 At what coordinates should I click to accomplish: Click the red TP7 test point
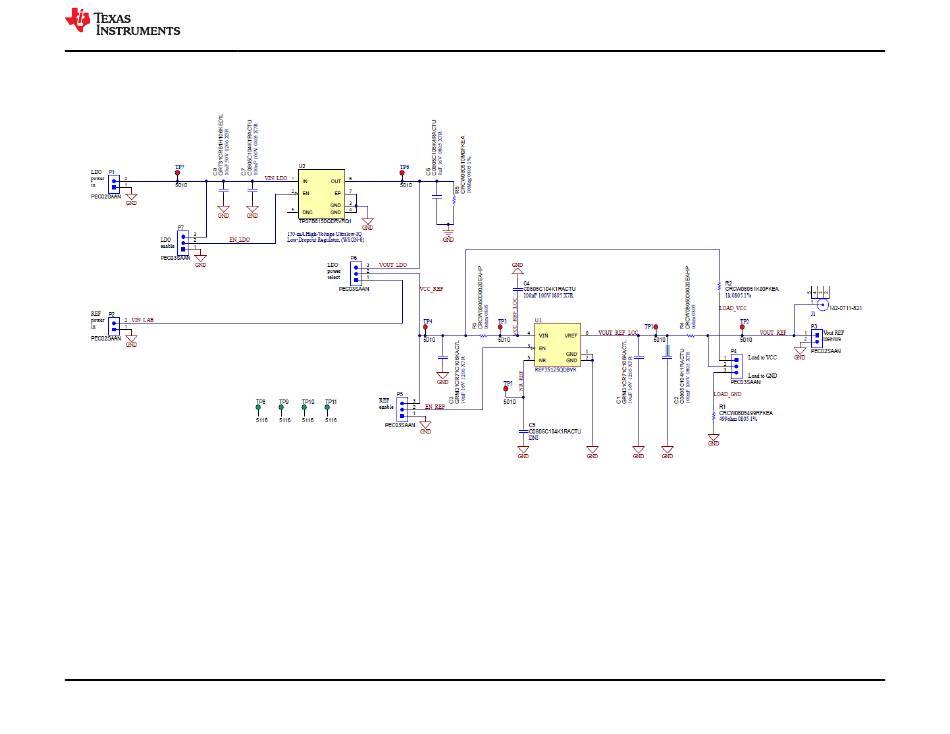click(178, 173)
